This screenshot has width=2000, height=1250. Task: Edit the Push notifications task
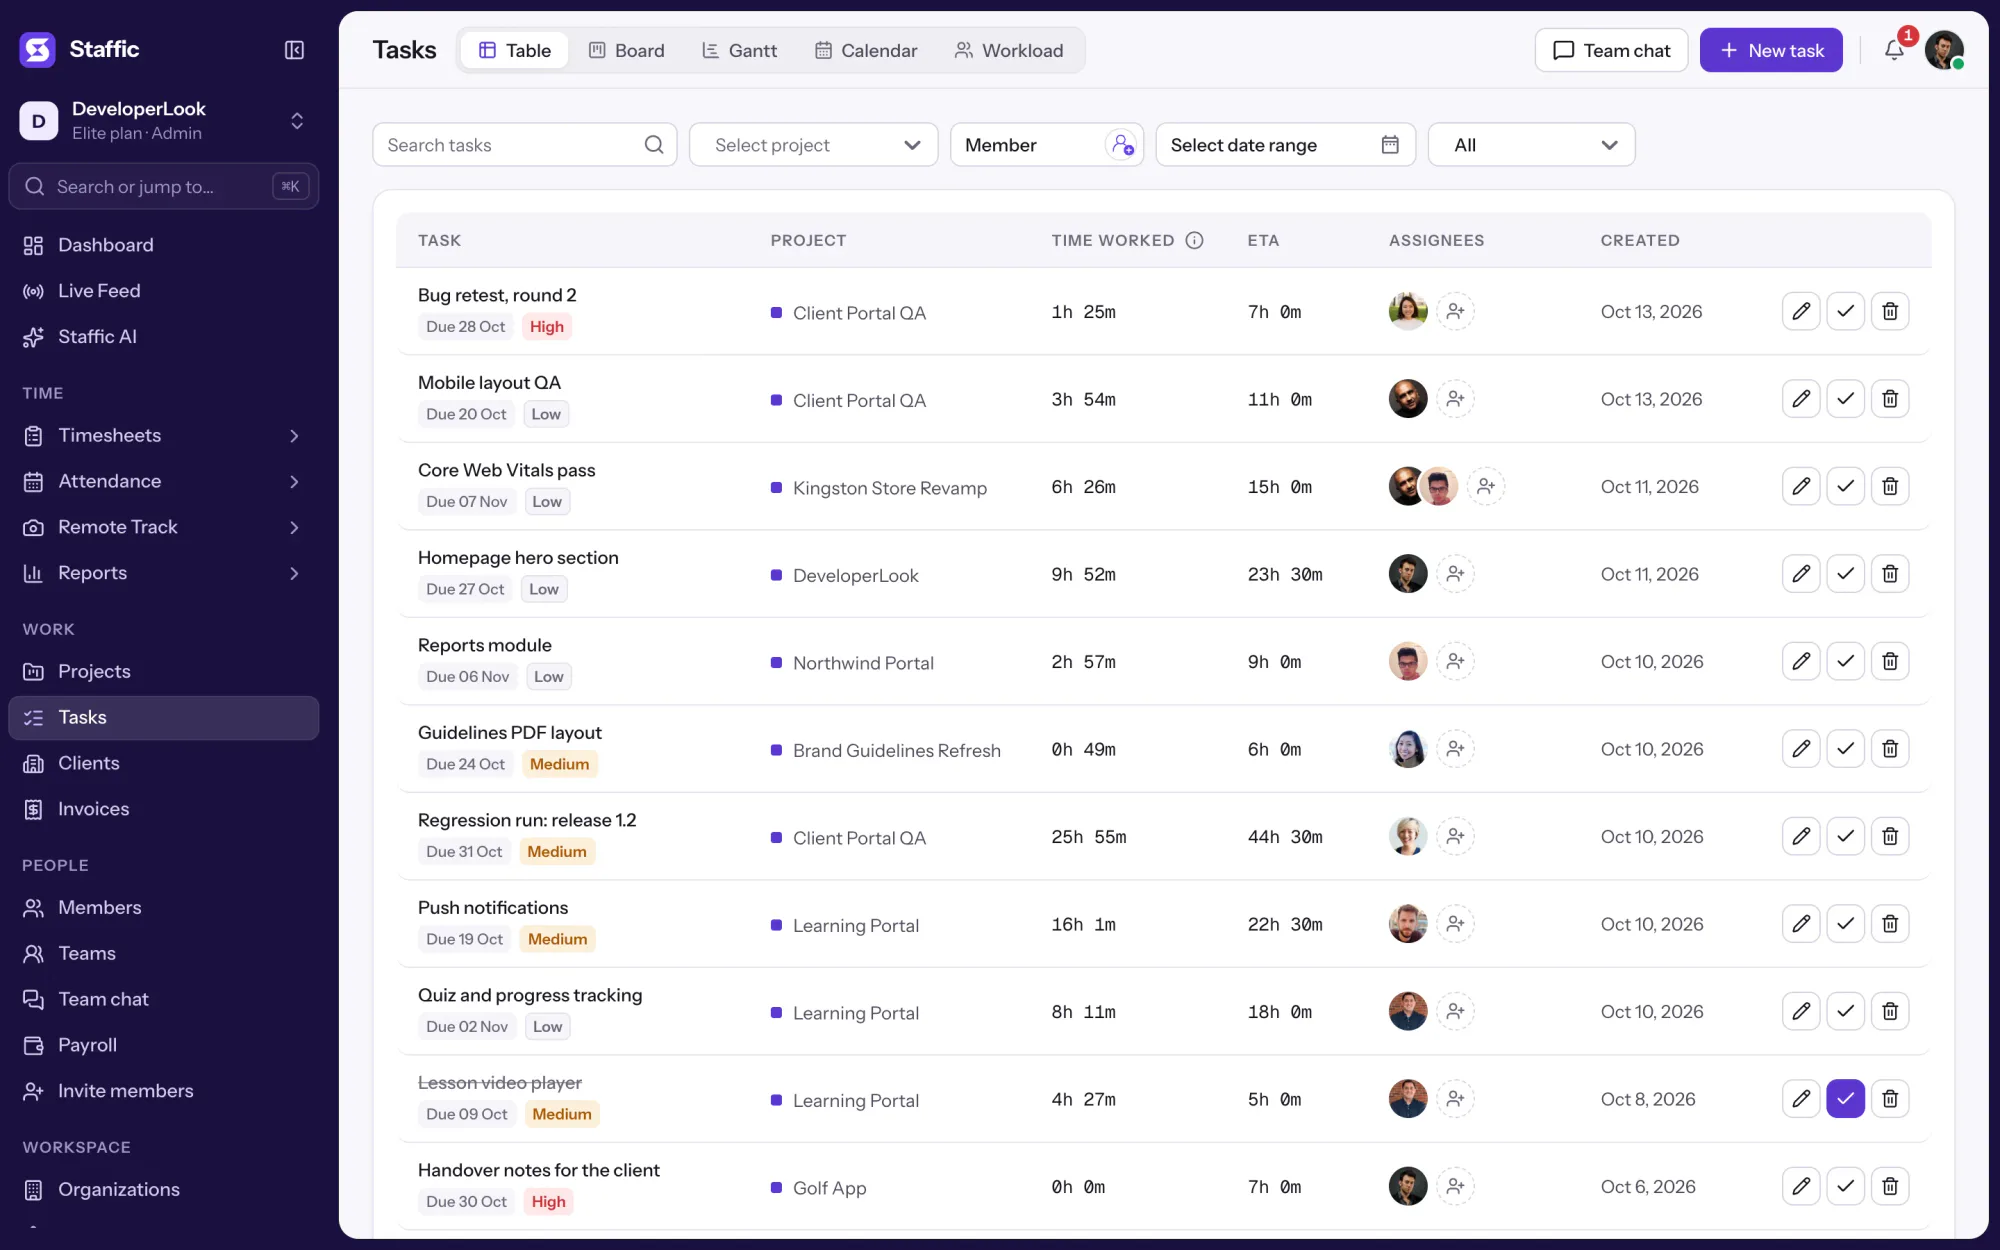coord(1801,924)
